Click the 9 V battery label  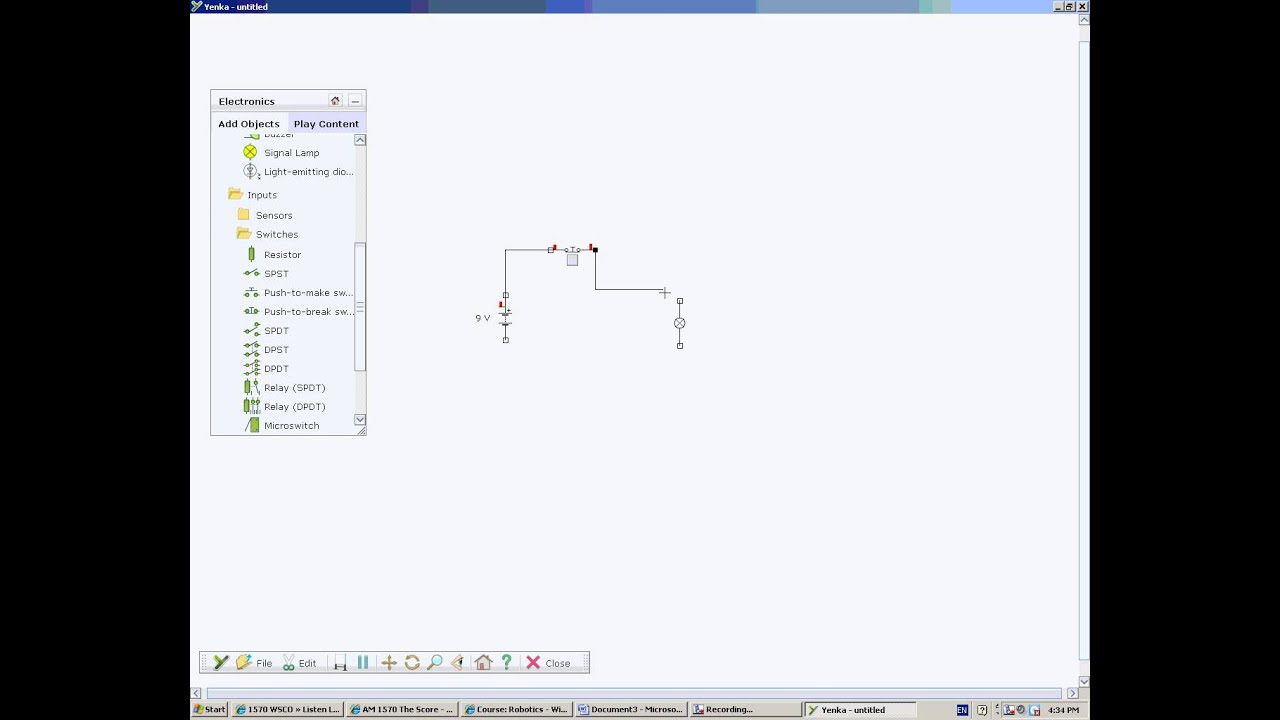pos(483,318)
